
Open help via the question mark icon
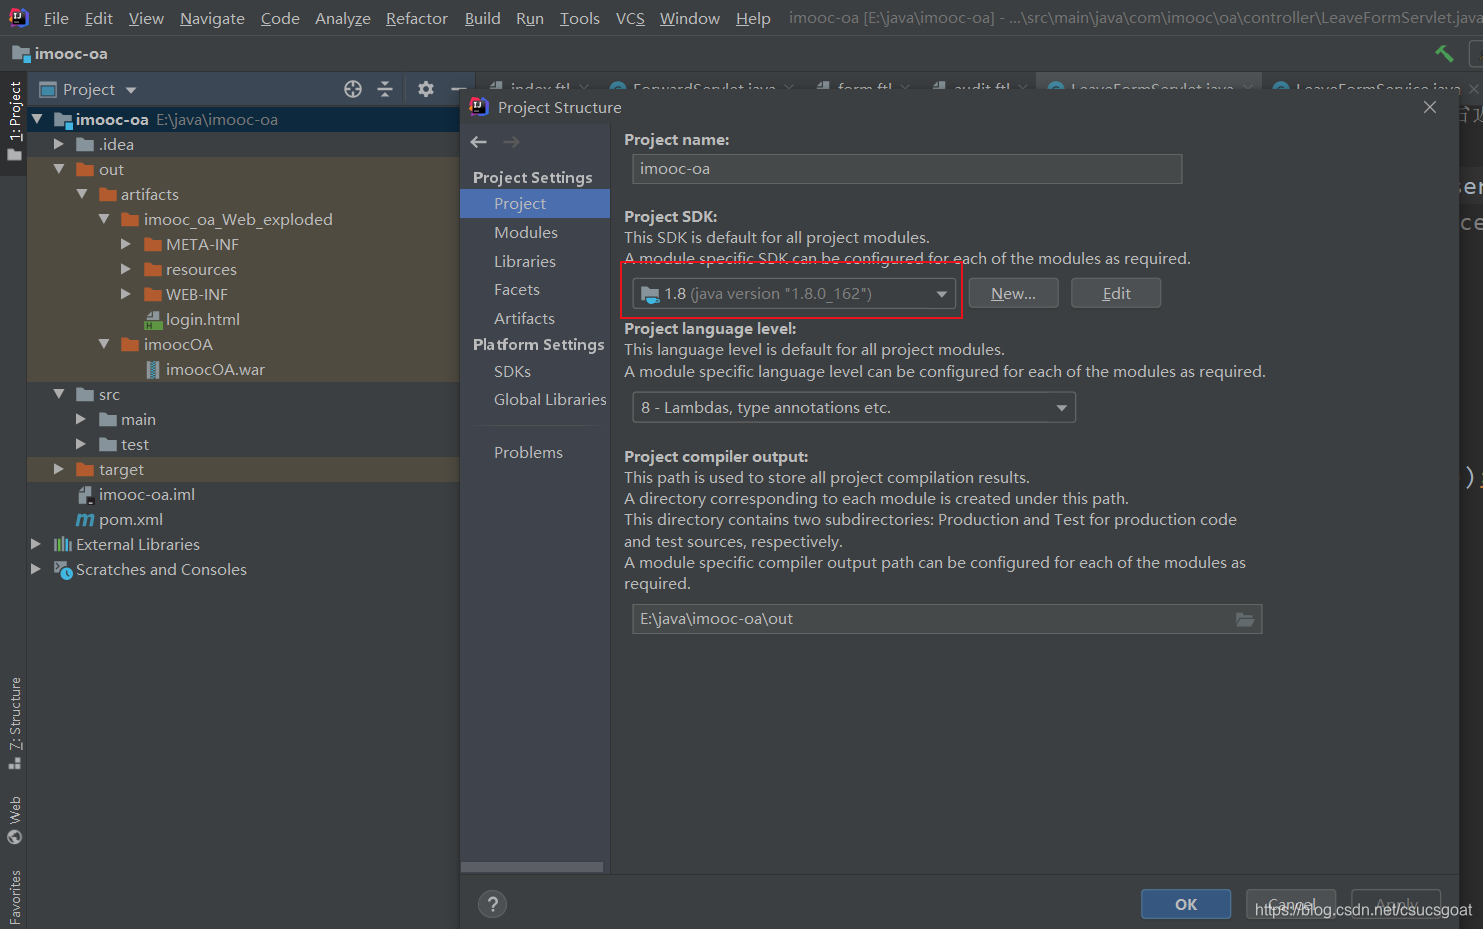(492, 903)
